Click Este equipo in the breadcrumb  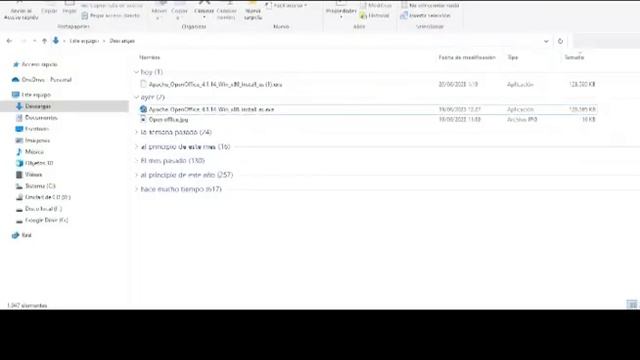84,41
